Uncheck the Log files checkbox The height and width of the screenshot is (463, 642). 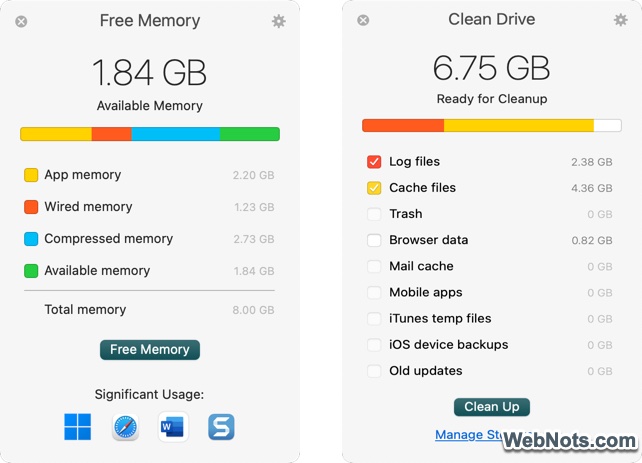374,162
